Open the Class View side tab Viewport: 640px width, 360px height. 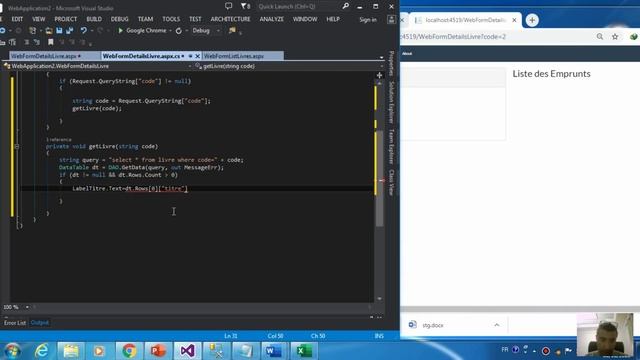(x=391, y=182)
